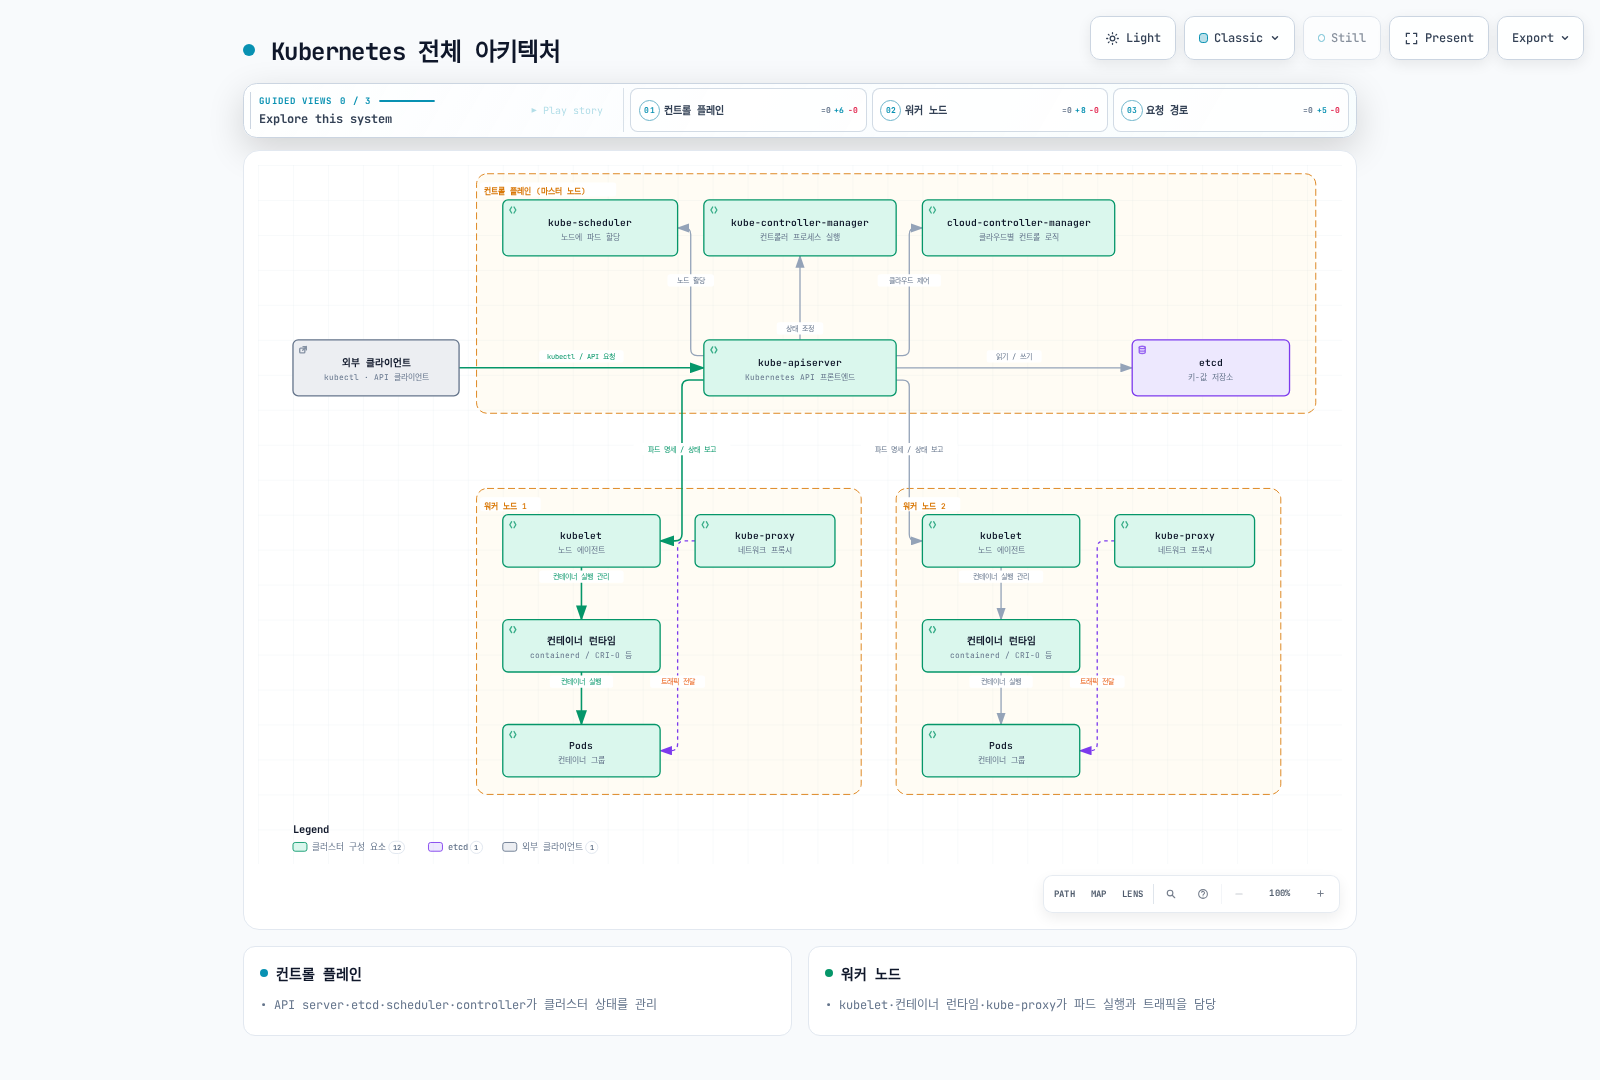Select the kube-apiserver node
Screen dimensions: 1600x1080
click(x=800, y=368)
